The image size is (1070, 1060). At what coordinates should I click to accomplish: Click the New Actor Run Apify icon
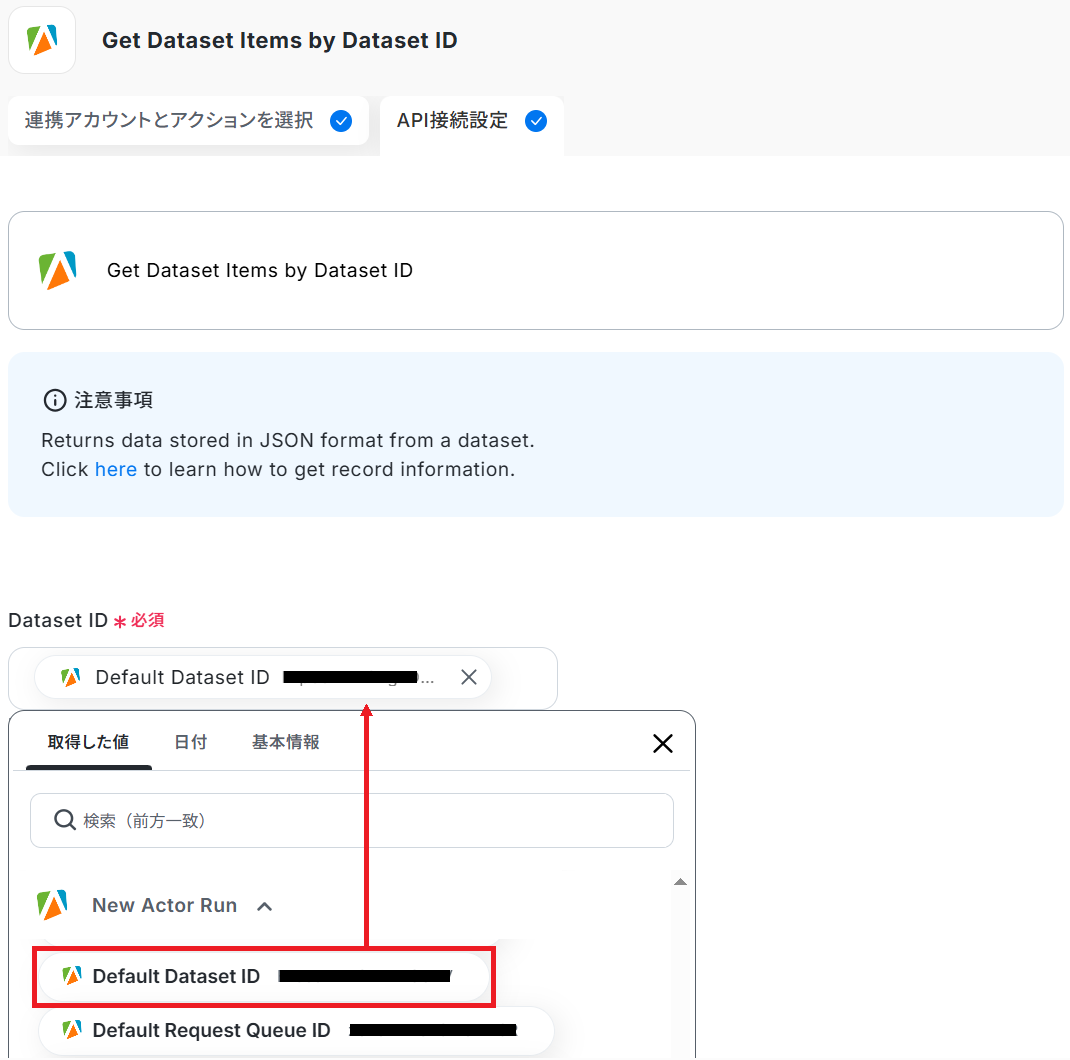click(x=53, y=905)
